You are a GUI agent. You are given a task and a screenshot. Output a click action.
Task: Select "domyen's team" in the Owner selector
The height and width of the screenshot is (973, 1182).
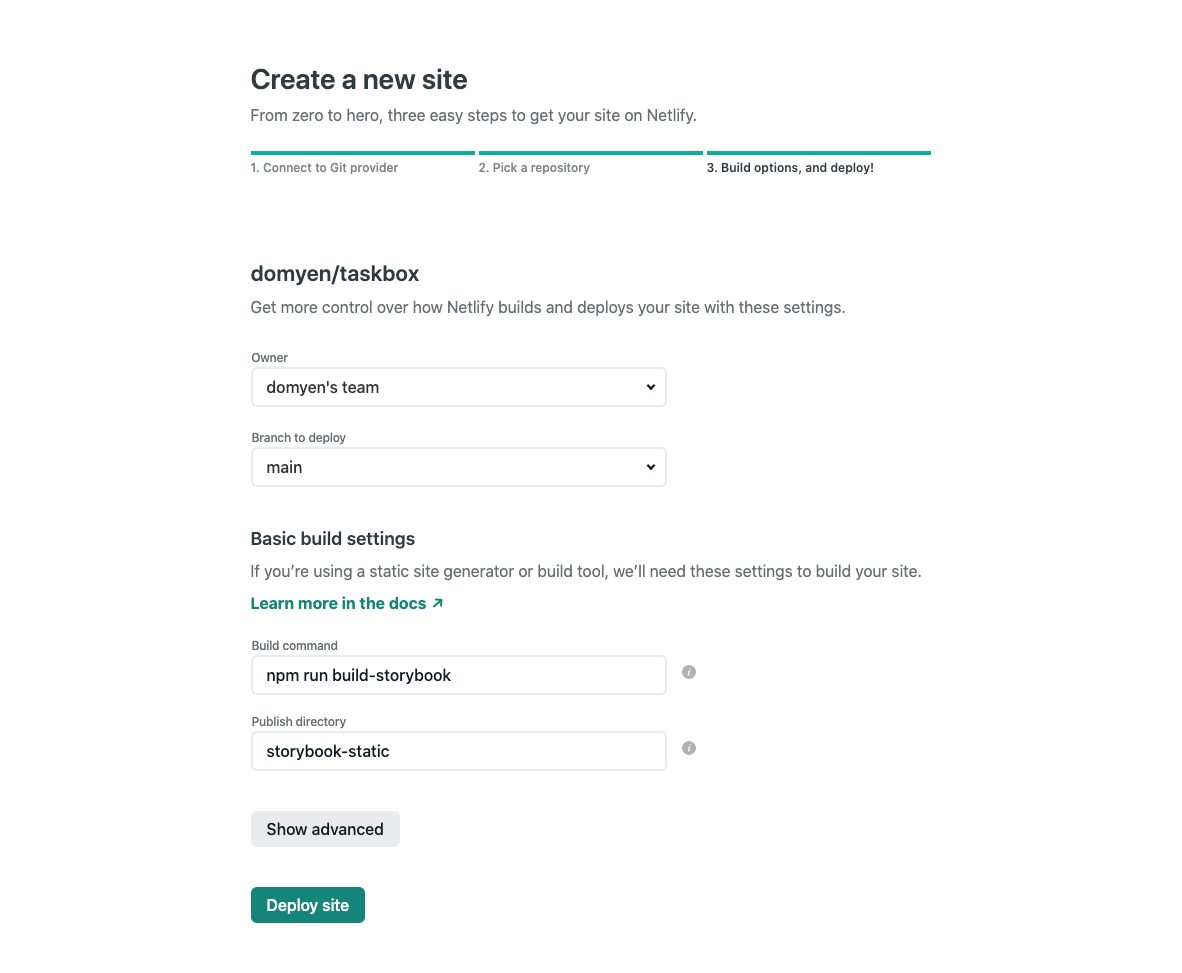tap(458, 387)
